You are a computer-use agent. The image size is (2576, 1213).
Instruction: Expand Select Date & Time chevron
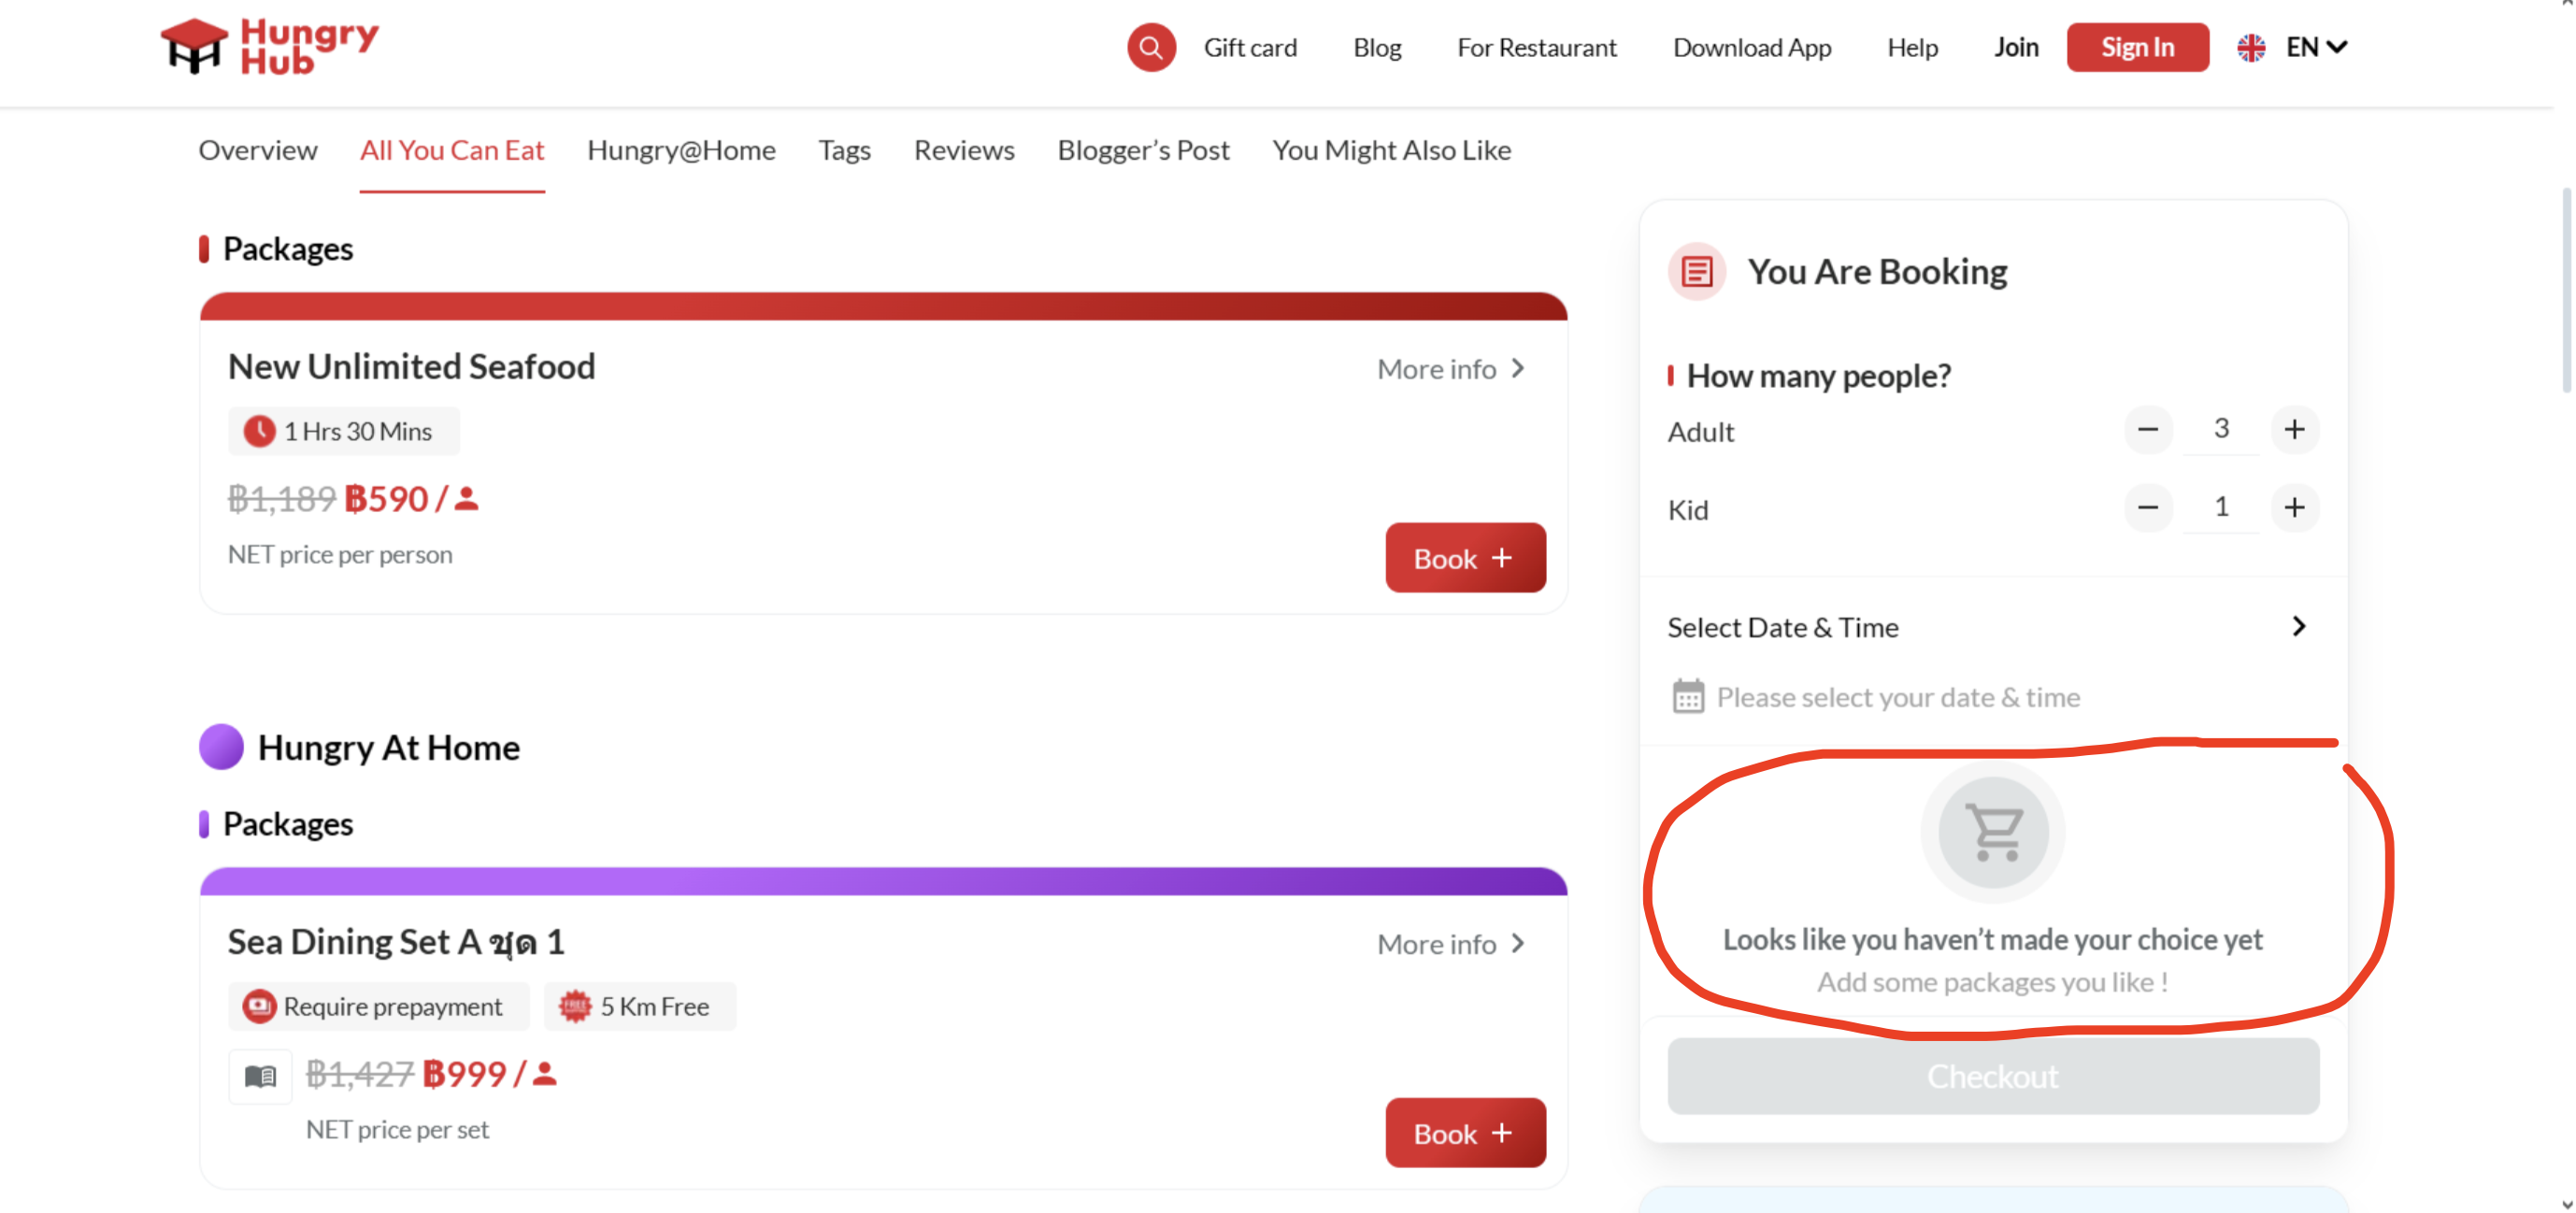click(2299, 626)
